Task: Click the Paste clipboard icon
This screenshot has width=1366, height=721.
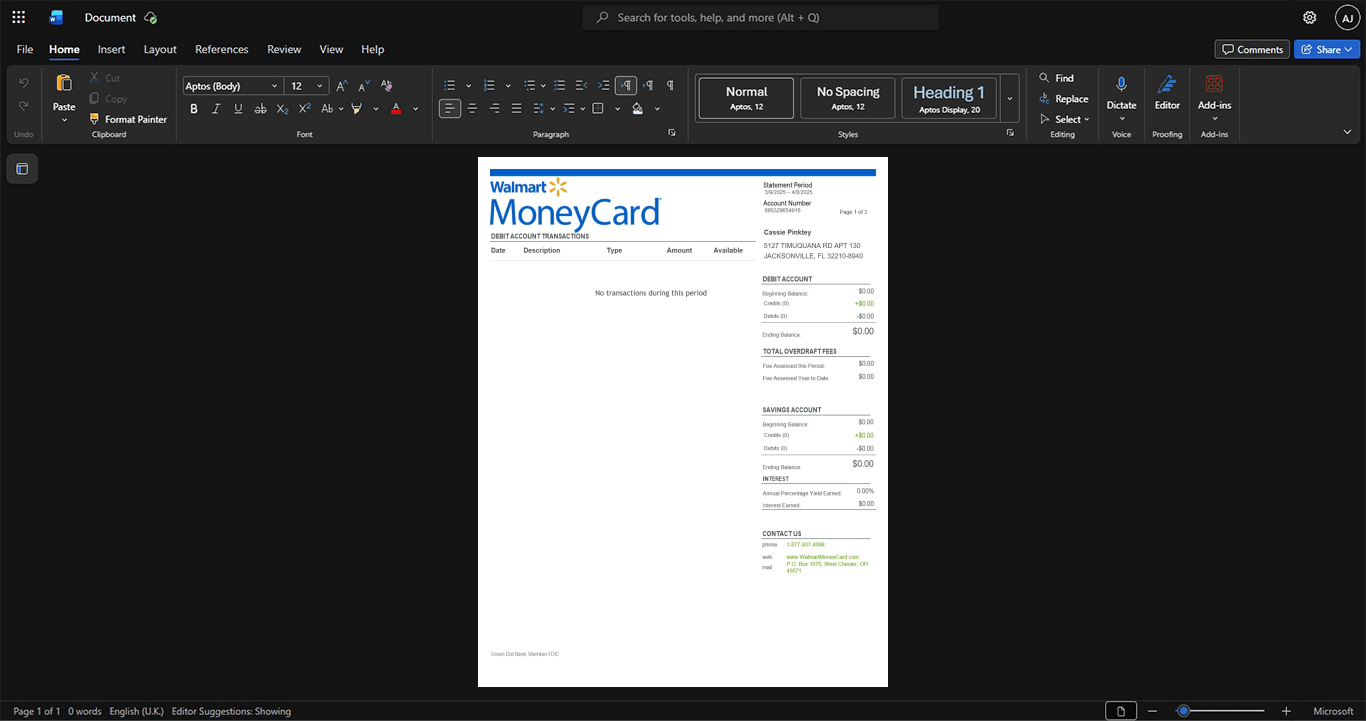Action: pyautogui.click(x=64, y=83)
